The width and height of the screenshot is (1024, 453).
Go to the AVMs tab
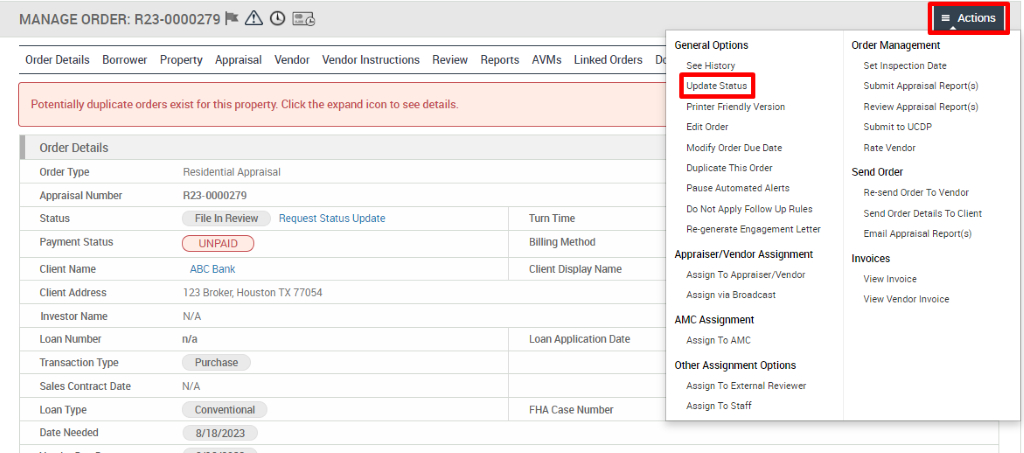click(547, 60)
